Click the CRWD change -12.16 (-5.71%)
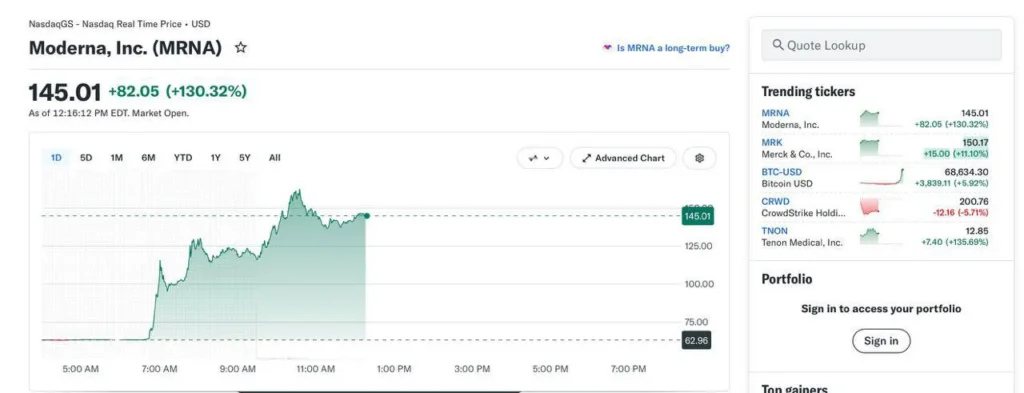The image size is (1024, 393). (961, 213)
